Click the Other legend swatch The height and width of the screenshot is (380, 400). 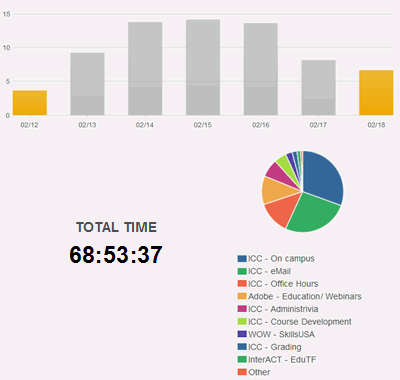pos(242,373)
